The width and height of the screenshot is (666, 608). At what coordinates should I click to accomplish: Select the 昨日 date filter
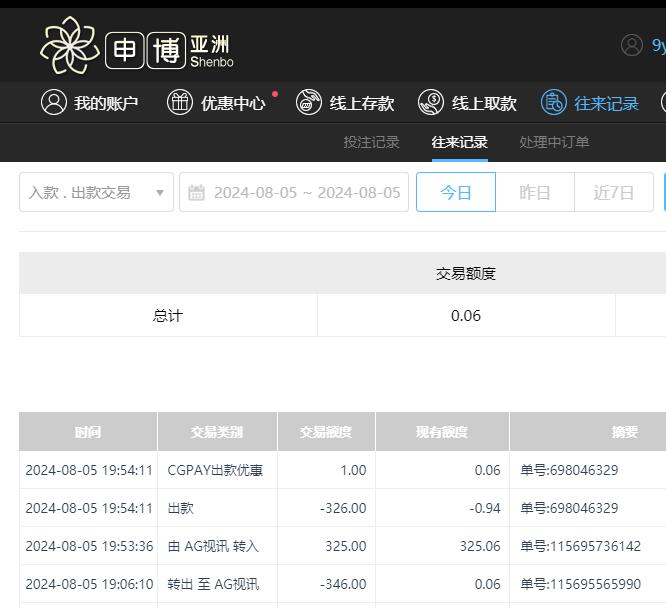click(535, 192)
